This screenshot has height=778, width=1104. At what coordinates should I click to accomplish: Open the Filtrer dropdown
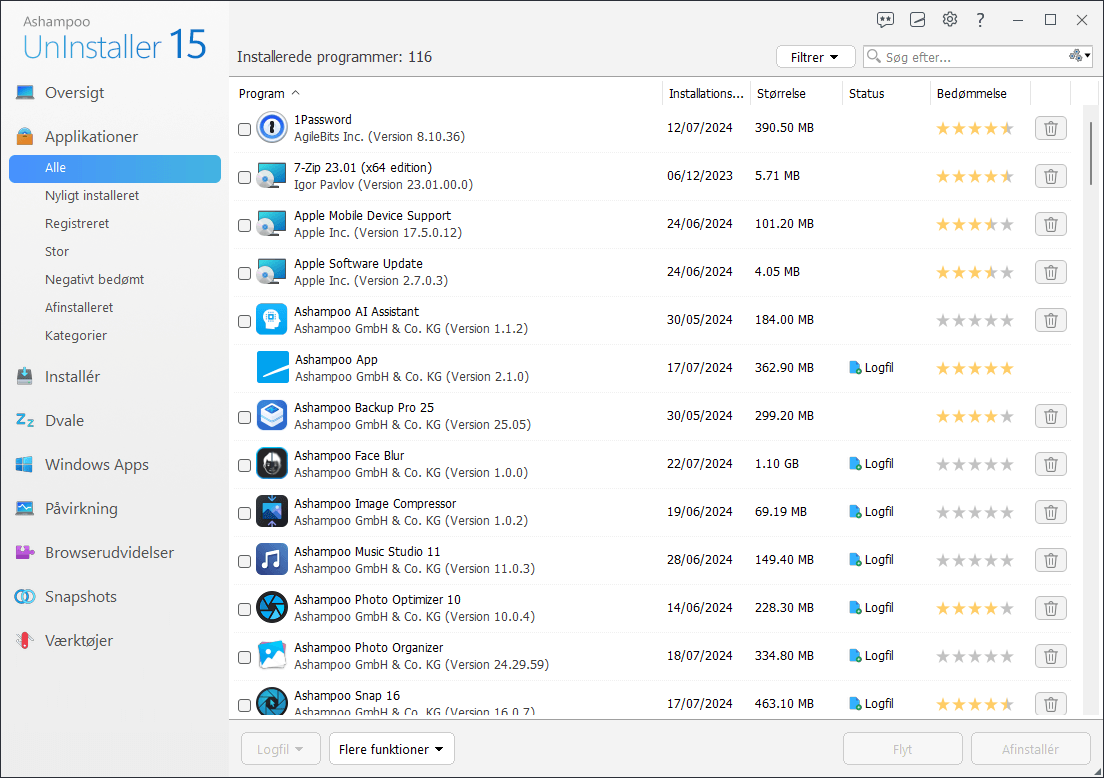tap(815, 57)
